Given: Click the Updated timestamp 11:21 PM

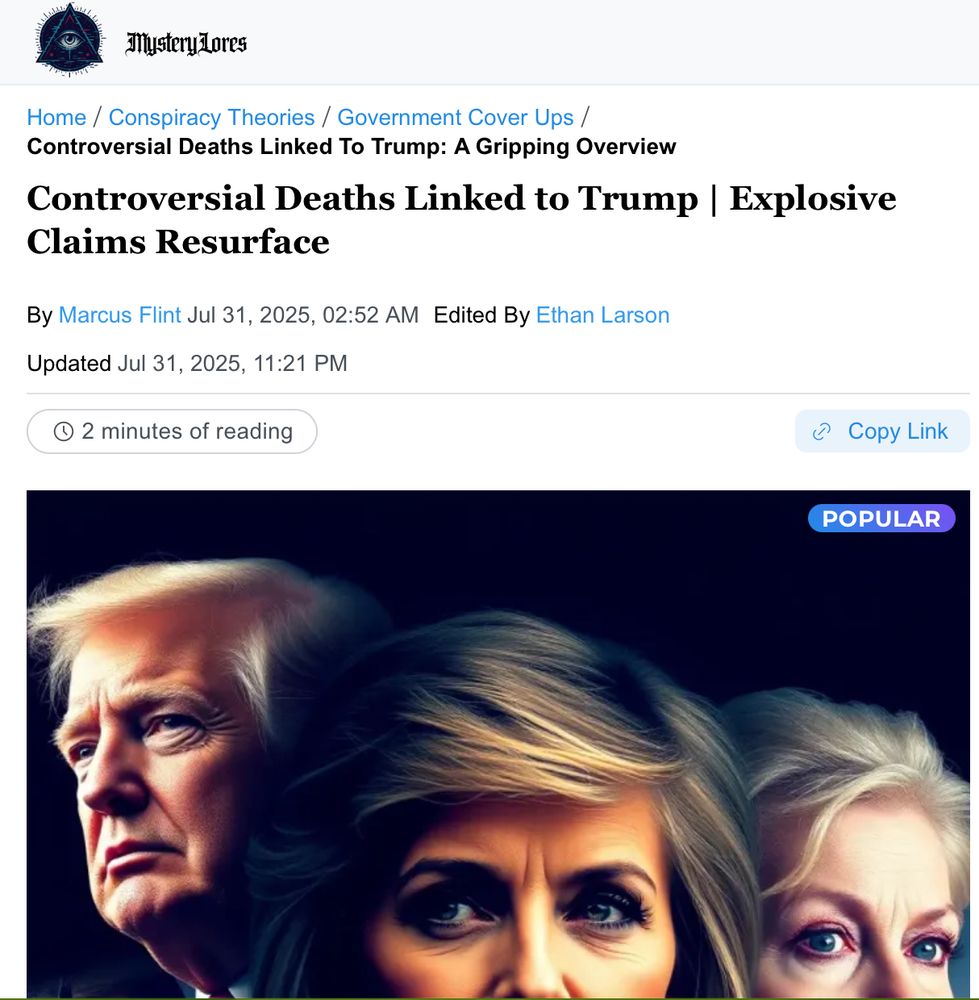Looking at the screenshot, I should point(232,364).
